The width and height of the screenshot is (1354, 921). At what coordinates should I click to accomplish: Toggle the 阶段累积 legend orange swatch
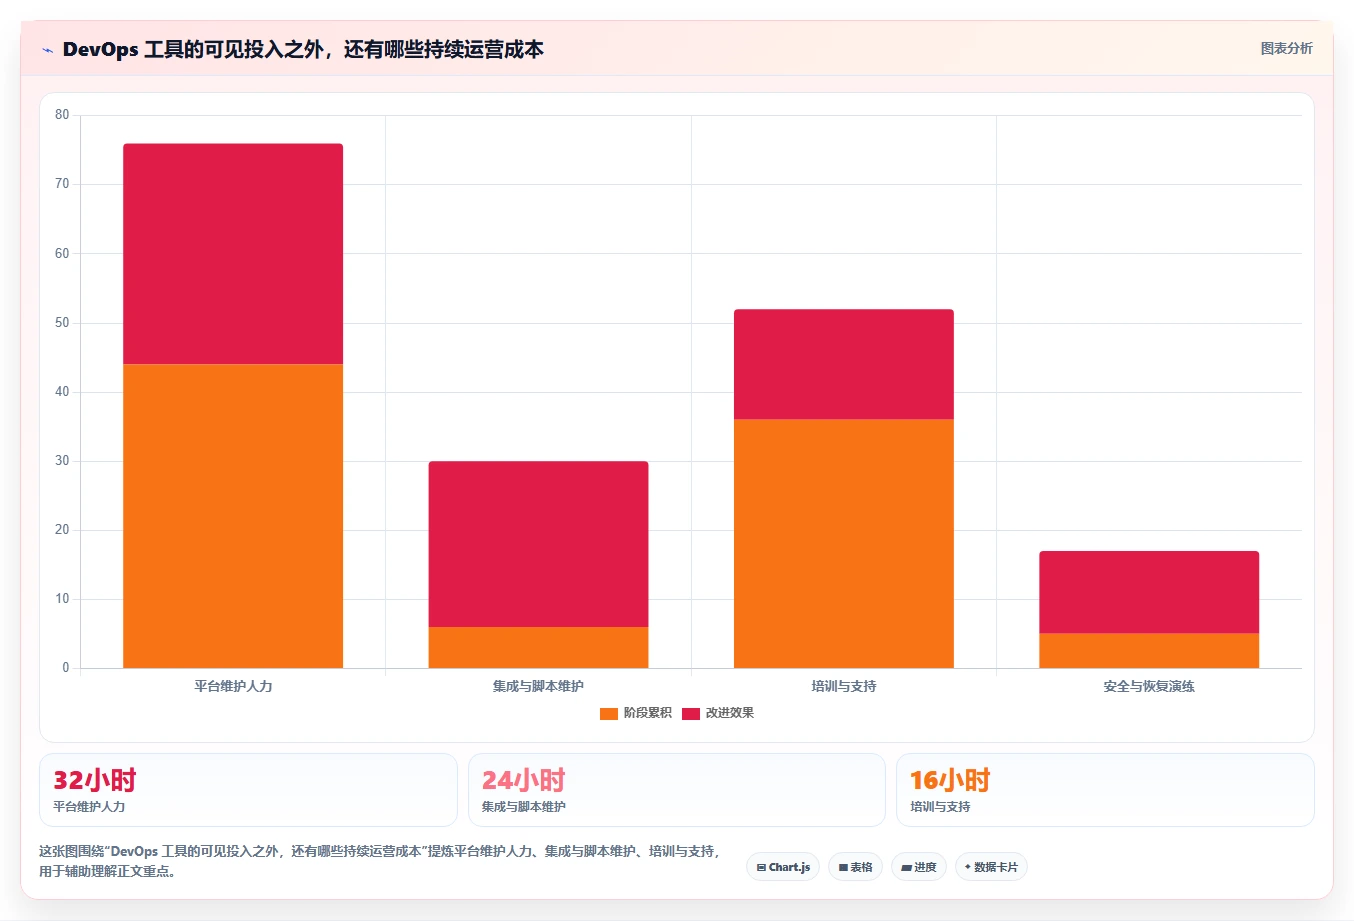[x=608, y=713]
